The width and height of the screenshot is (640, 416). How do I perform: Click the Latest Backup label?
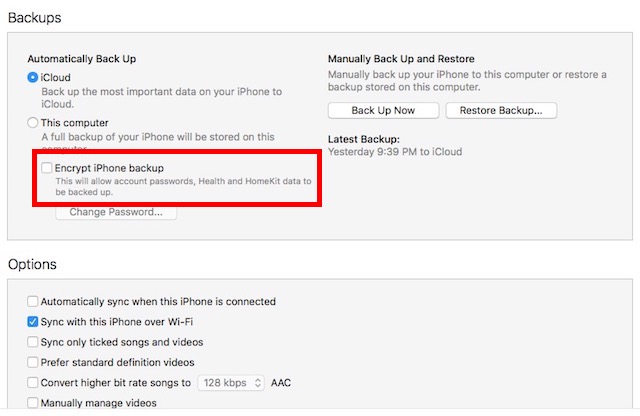coord(364,139)
